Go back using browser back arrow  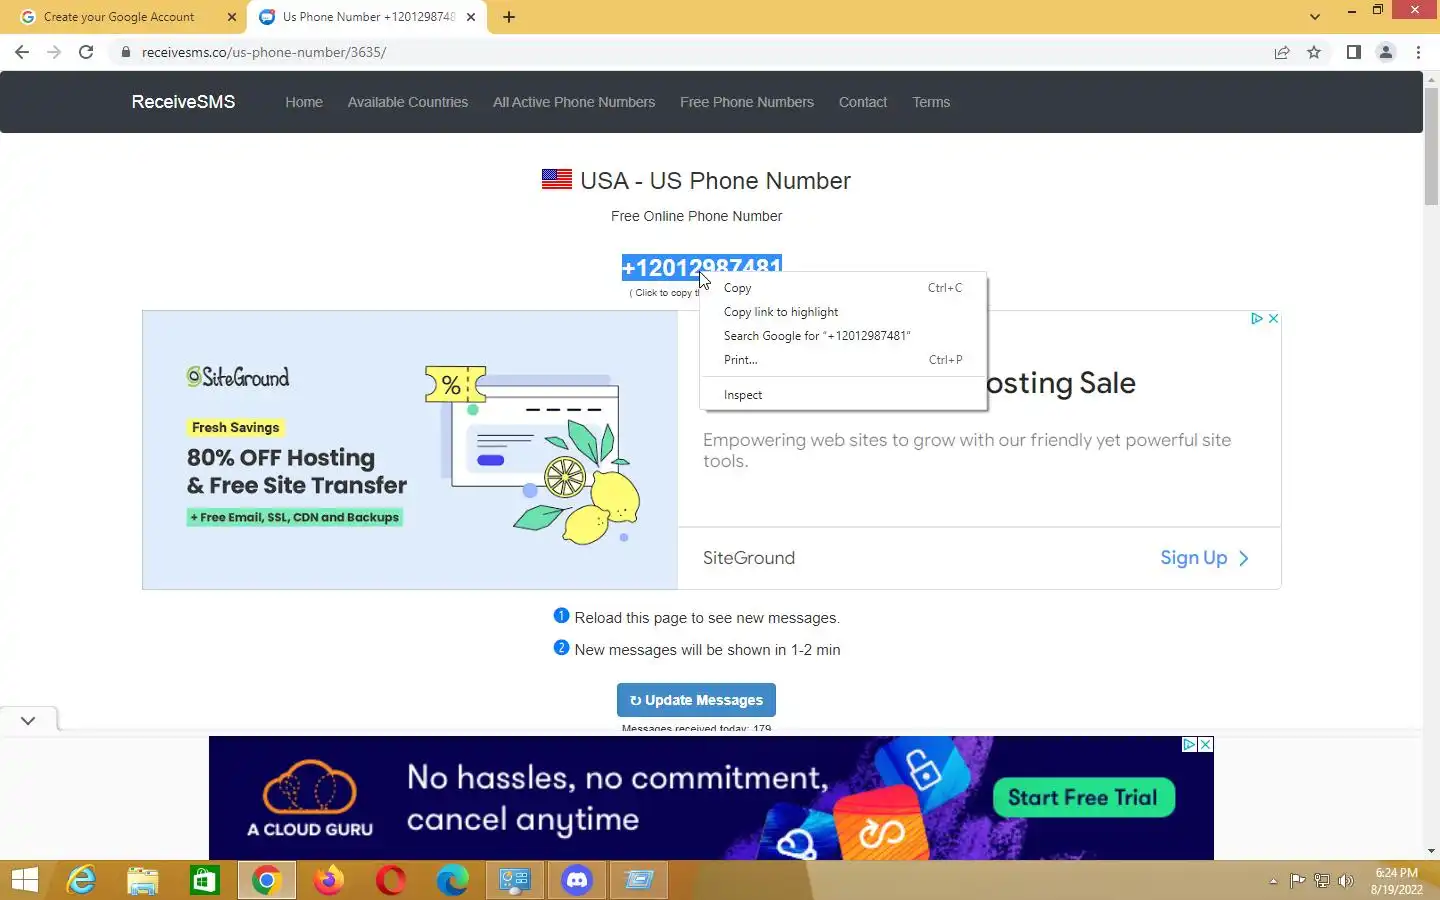click(22, 52)
